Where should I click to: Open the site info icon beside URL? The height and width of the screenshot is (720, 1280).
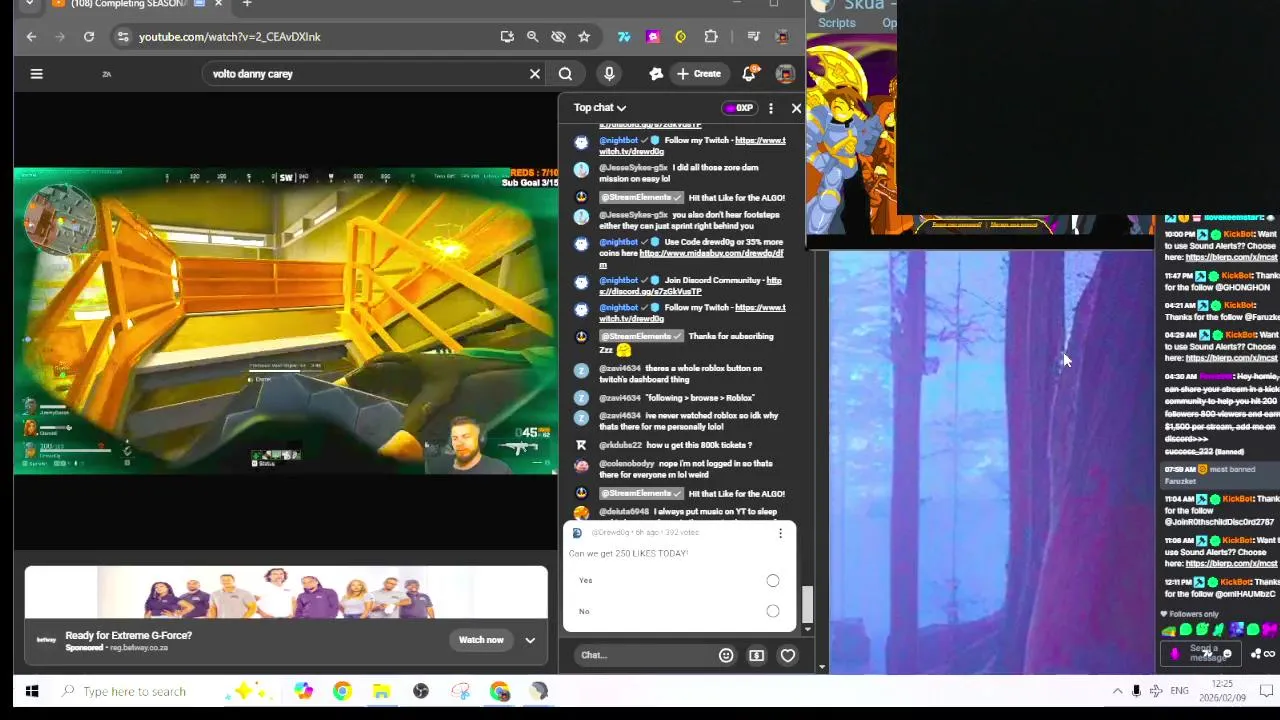[x=122, y=37]
